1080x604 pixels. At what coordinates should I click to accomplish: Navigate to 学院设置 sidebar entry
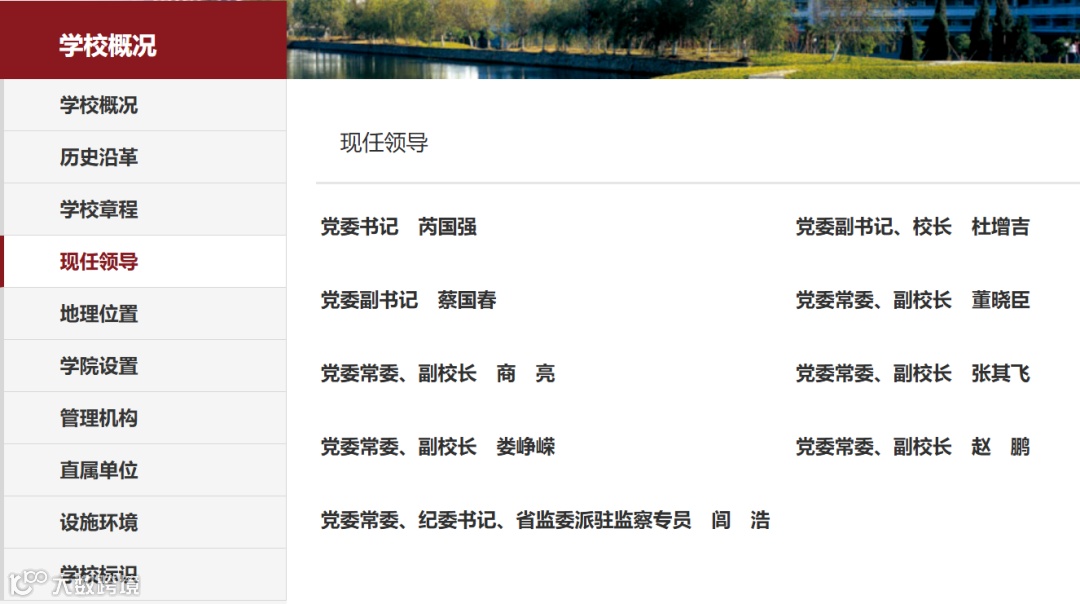coord(145,366)
